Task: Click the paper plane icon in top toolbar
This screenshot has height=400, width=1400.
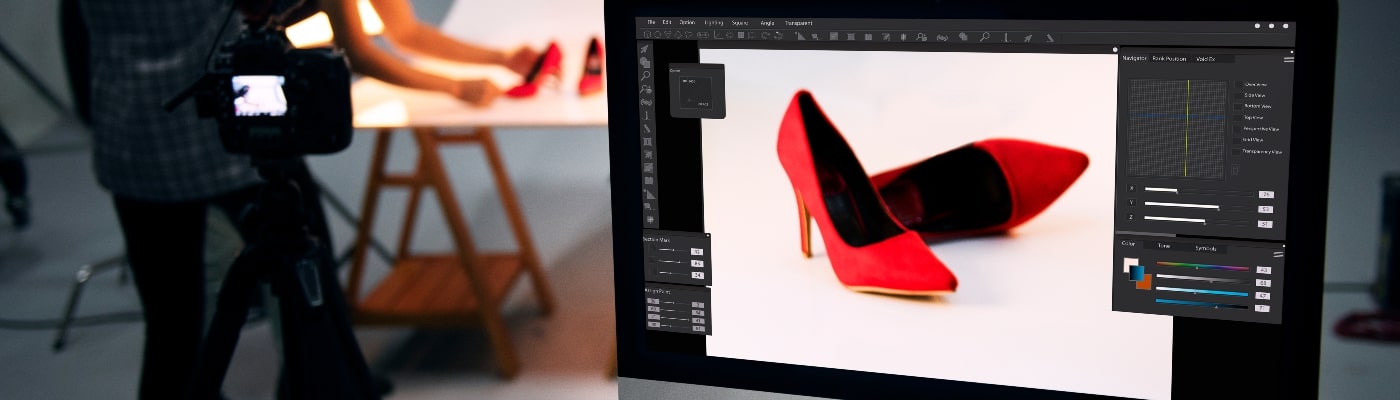Action: (x=1027, y=38)
